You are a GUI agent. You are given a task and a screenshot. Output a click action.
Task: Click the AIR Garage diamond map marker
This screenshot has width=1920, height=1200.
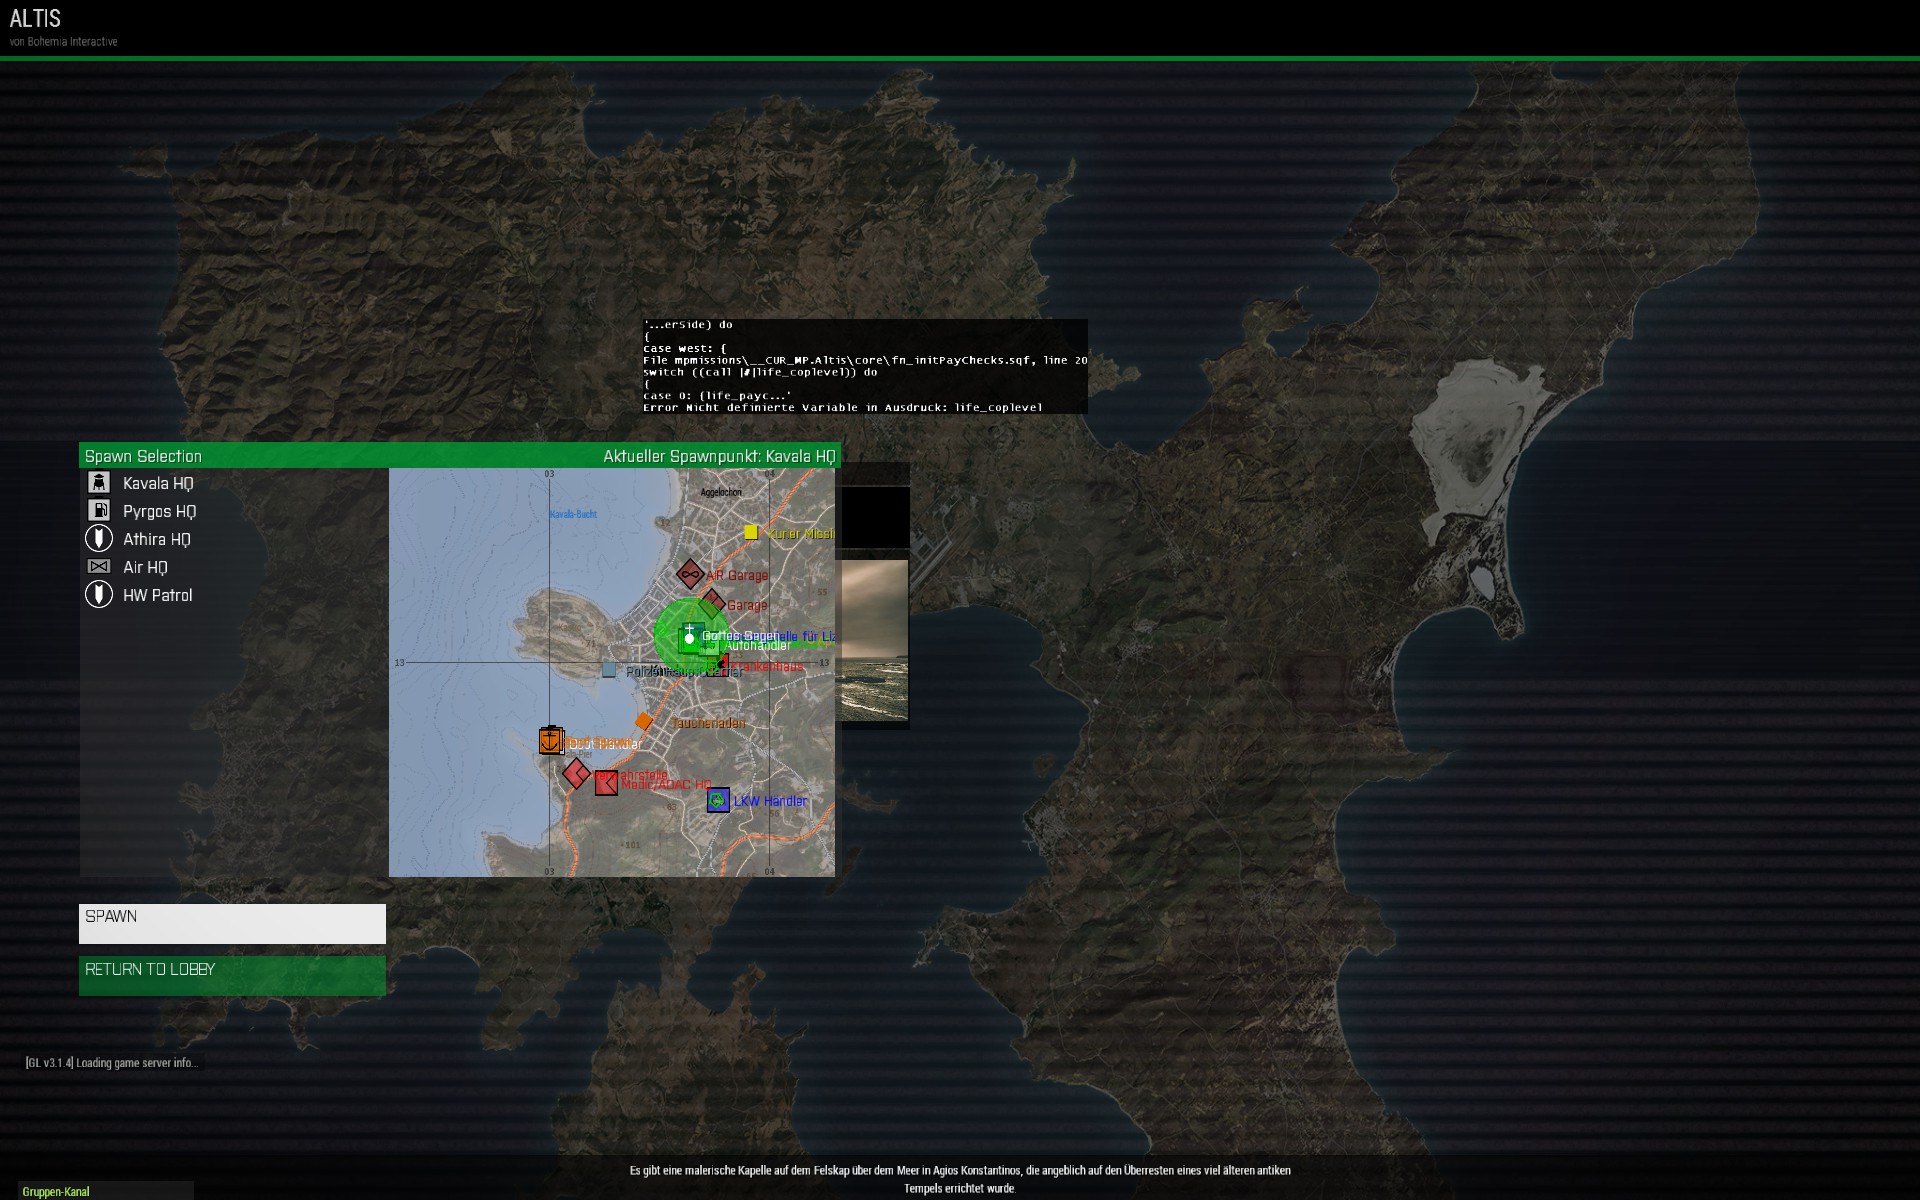pos(689,574)
